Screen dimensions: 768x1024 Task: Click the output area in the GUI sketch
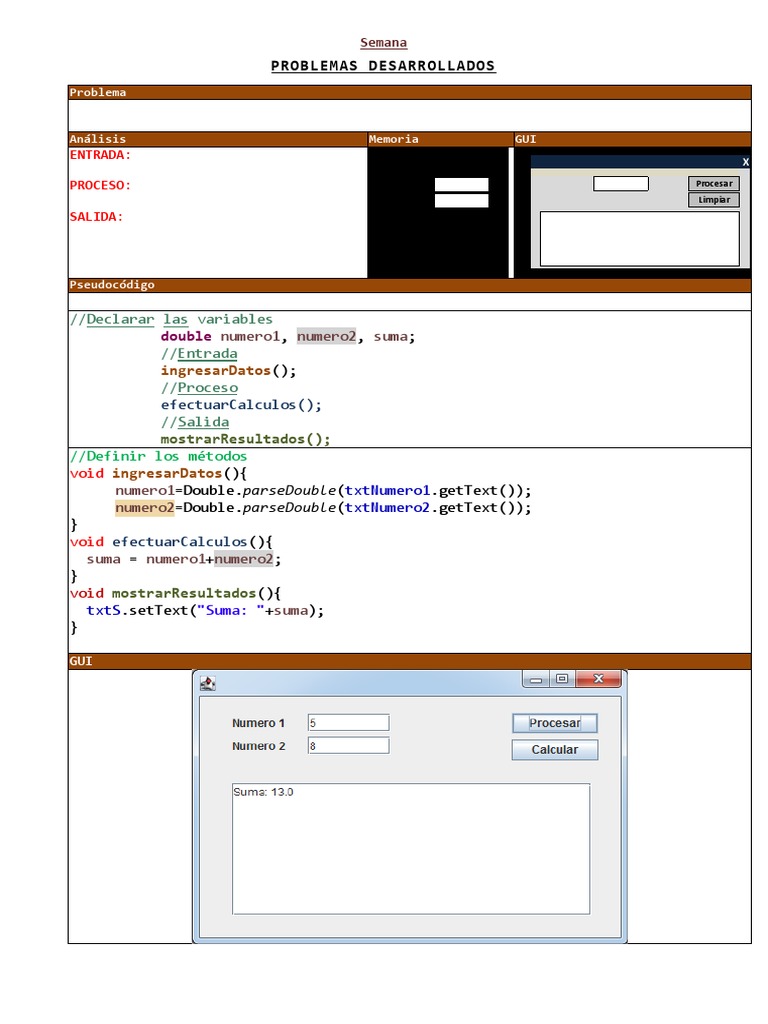[639, 238]
